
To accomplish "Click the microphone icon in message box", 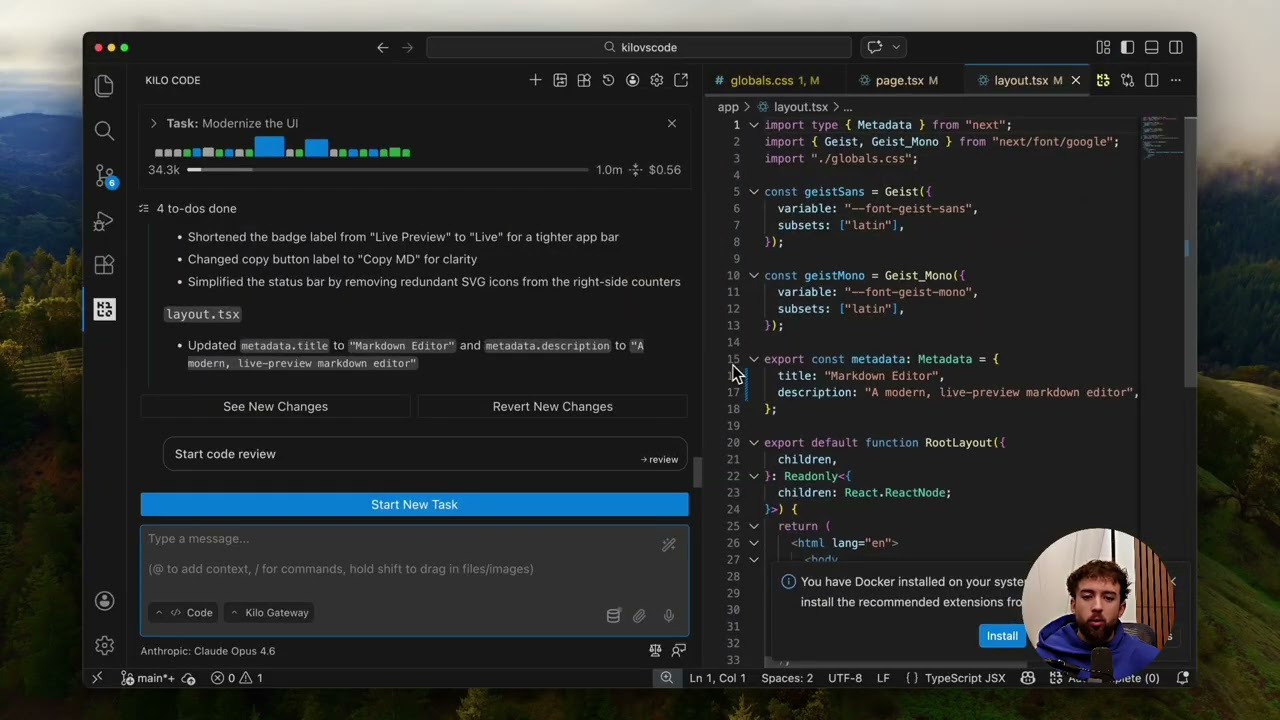I will point(668,616).
